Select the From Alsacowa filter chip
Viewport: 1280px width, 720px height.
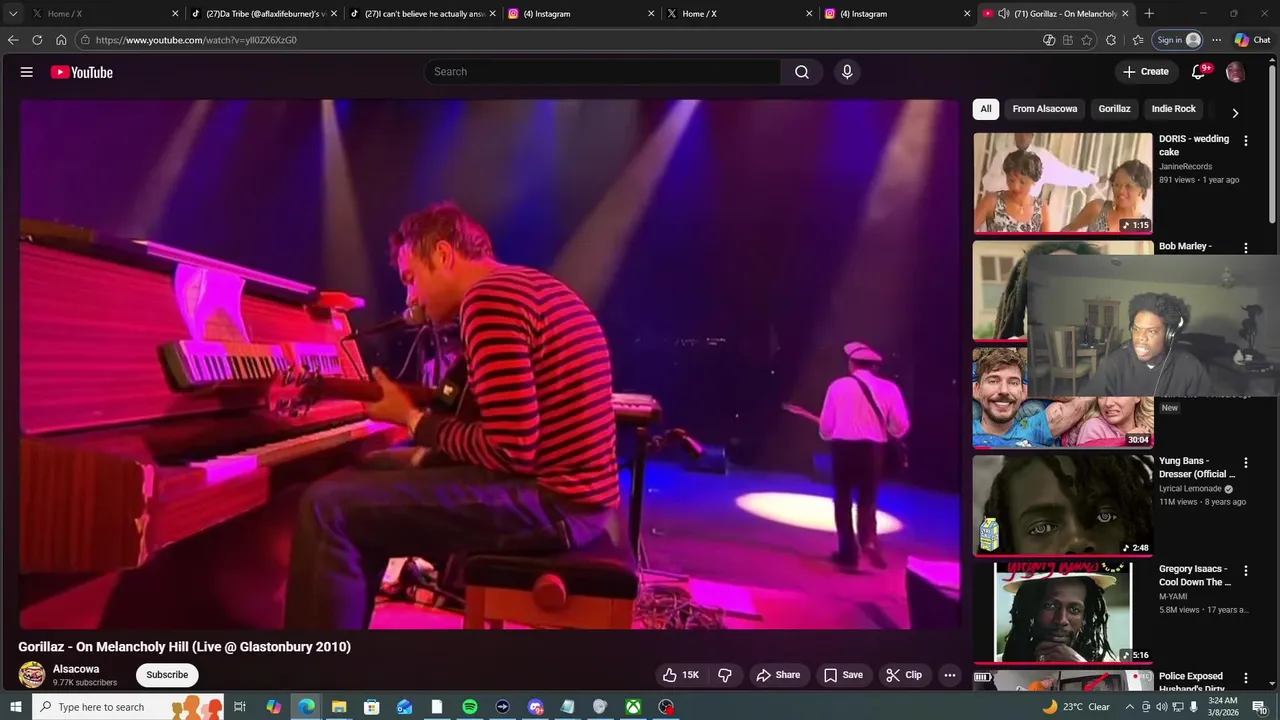click(x=1045, y=109)
